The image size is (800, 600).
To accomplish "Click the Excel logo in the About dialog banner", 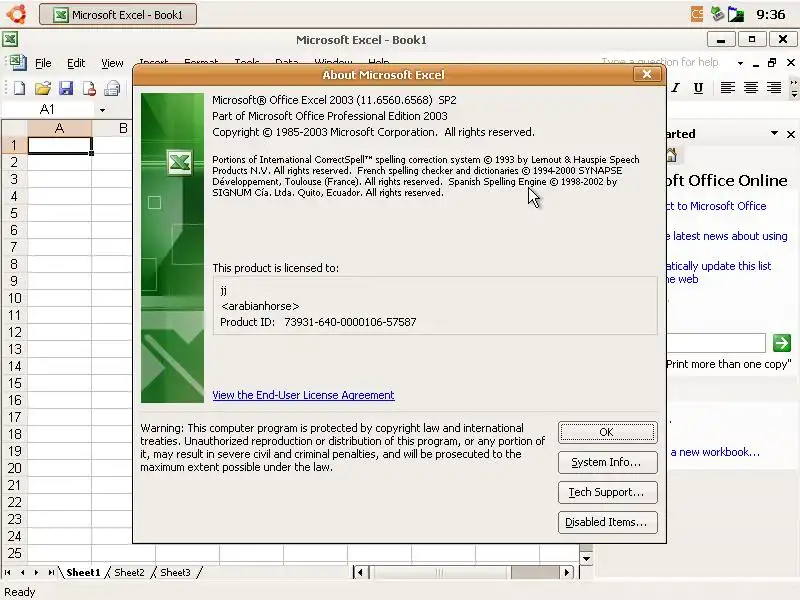I will (180, 163).
